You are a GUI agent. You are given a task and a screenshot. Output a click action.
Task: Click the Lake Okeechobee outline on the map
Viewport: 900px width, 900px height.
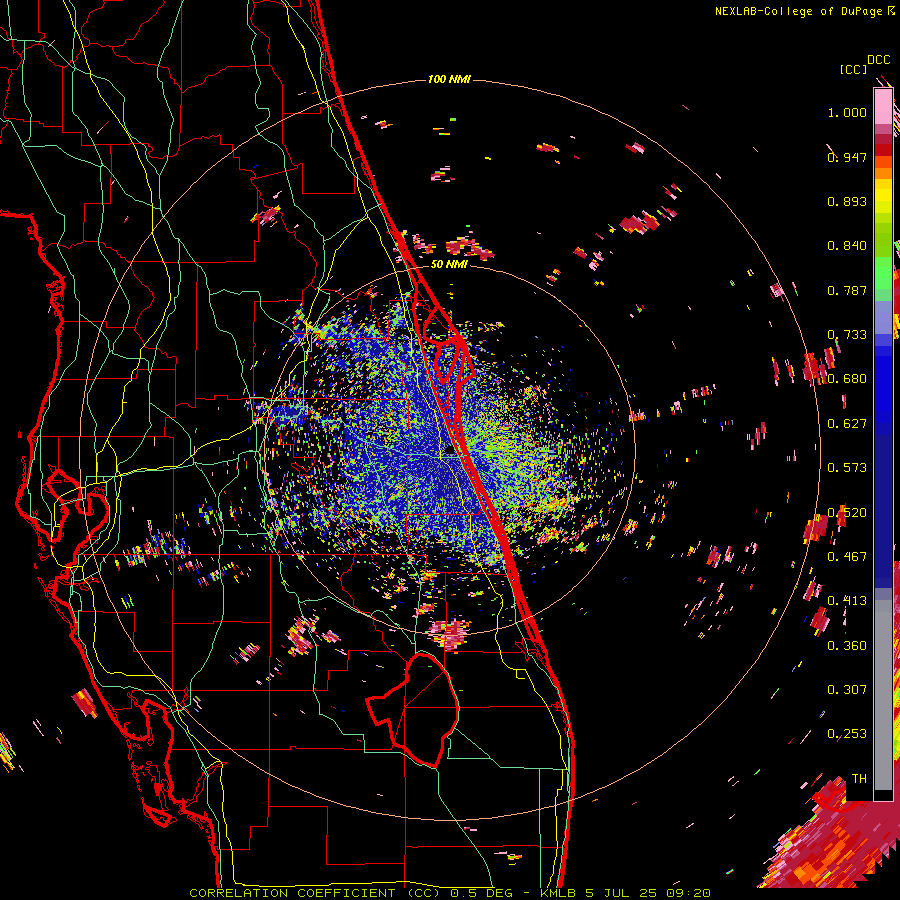tap(413, 709)
